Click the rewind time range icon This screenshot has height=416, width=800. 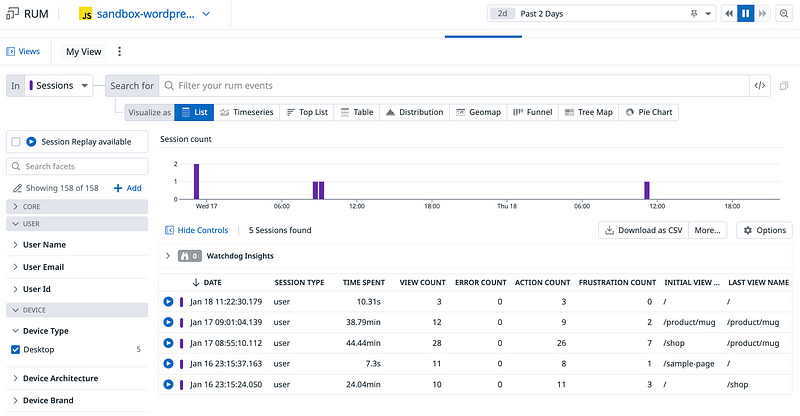pyautogui.click(x=729, y=14)
